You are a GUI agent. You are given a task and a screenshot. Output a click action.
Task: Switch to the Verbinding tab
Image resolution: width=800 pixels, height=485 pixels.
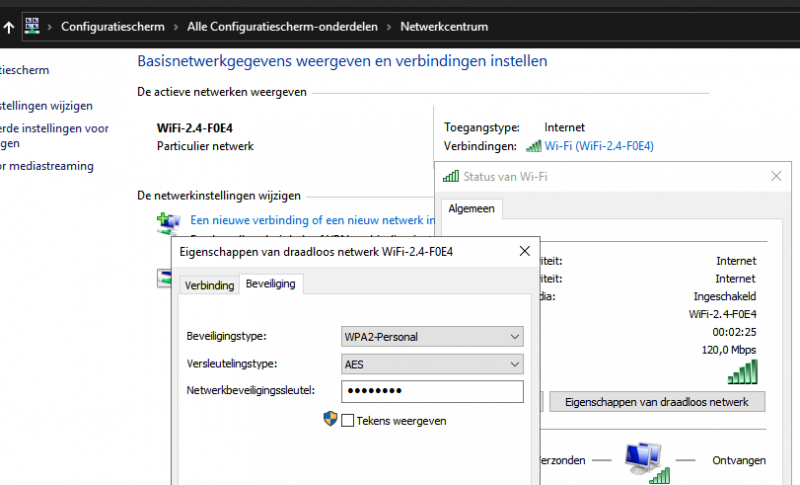point(209,285)
